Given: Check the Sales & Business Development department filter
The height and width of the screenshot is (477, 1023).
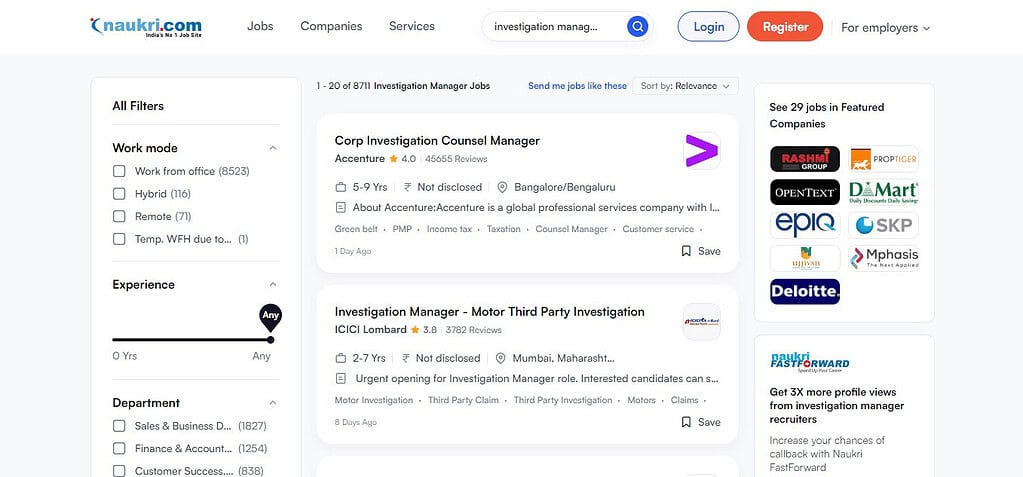Looking at the screenshot, I should 119,426.
